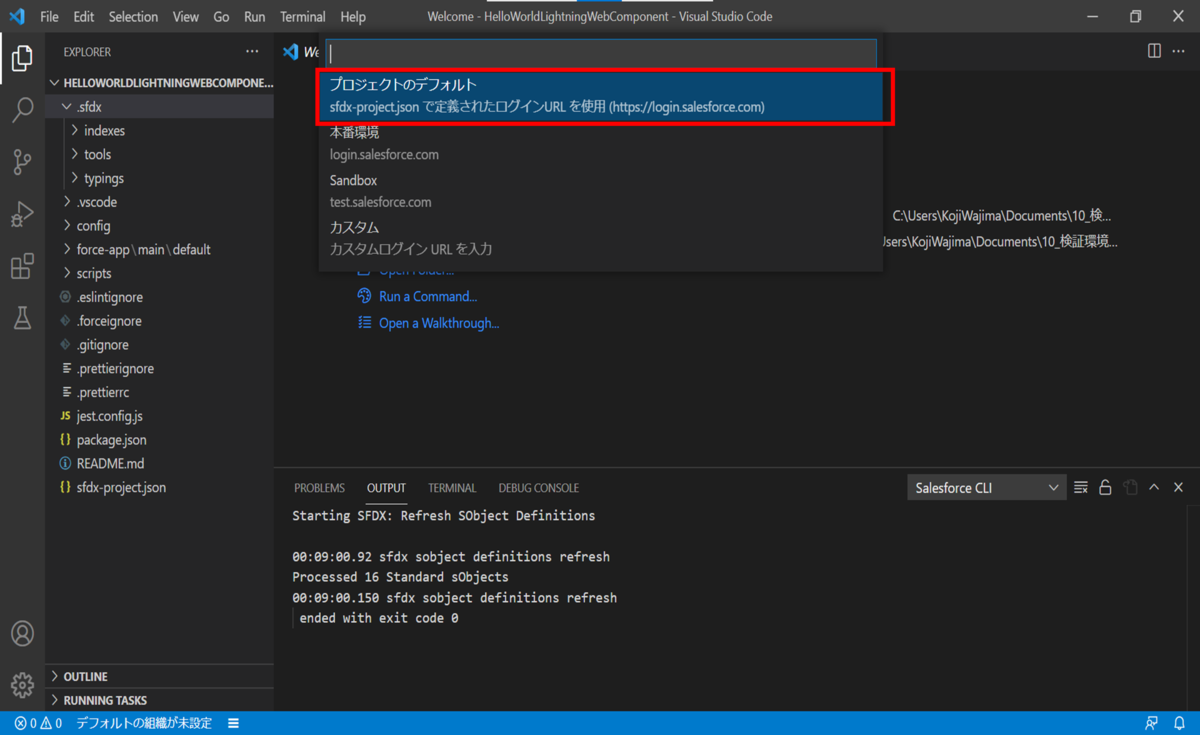Click Run a Command link
This screenshot has width=1200, height=735.
pos(428,296)
